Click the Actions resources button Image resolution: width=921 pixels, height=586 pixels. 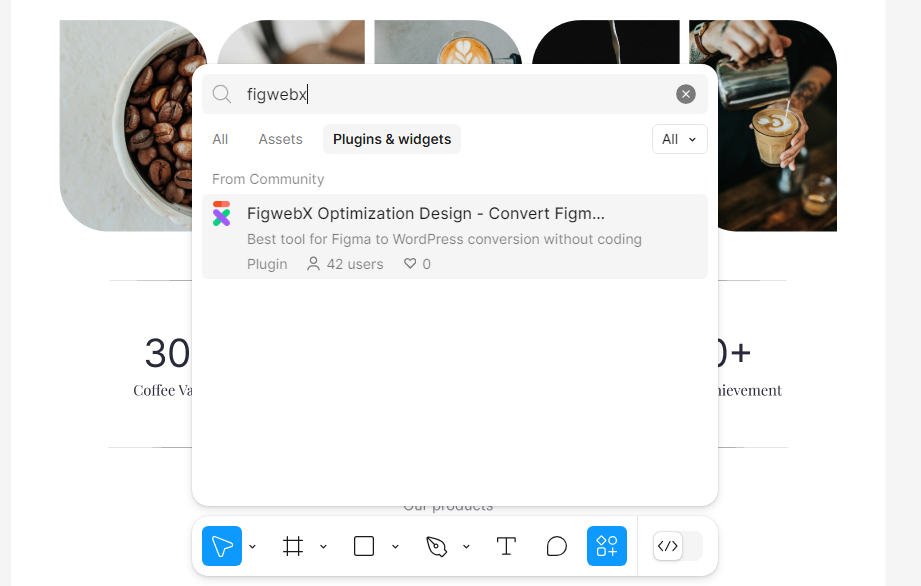click(607, 546)
